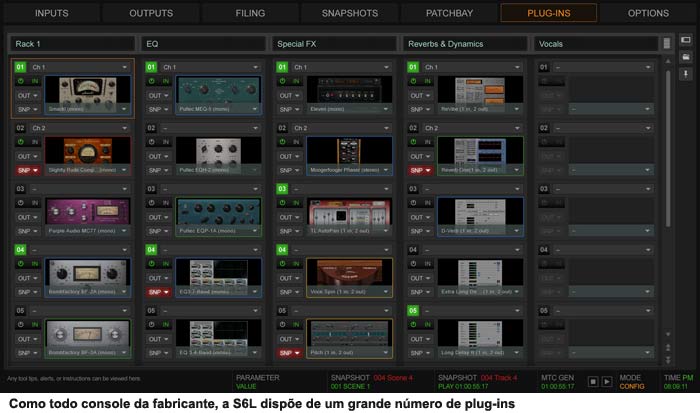Click the rack list icon beside Vocals

pos(667,43)
